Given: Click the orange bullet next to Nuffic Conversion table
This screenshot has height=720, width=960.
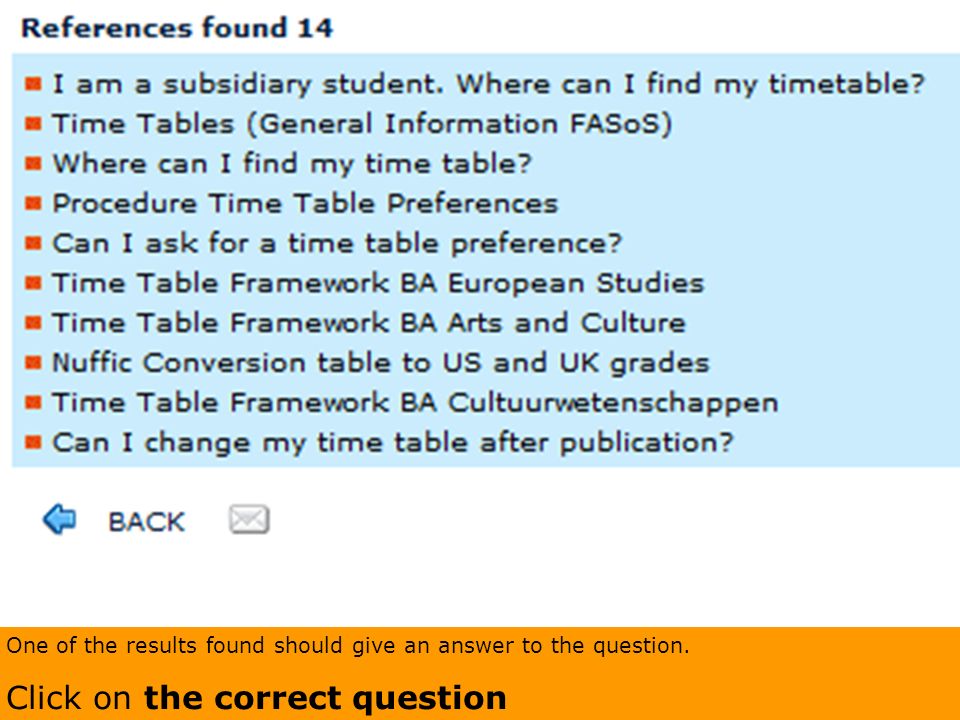Looking at the screenshot, I should (33, 363).
